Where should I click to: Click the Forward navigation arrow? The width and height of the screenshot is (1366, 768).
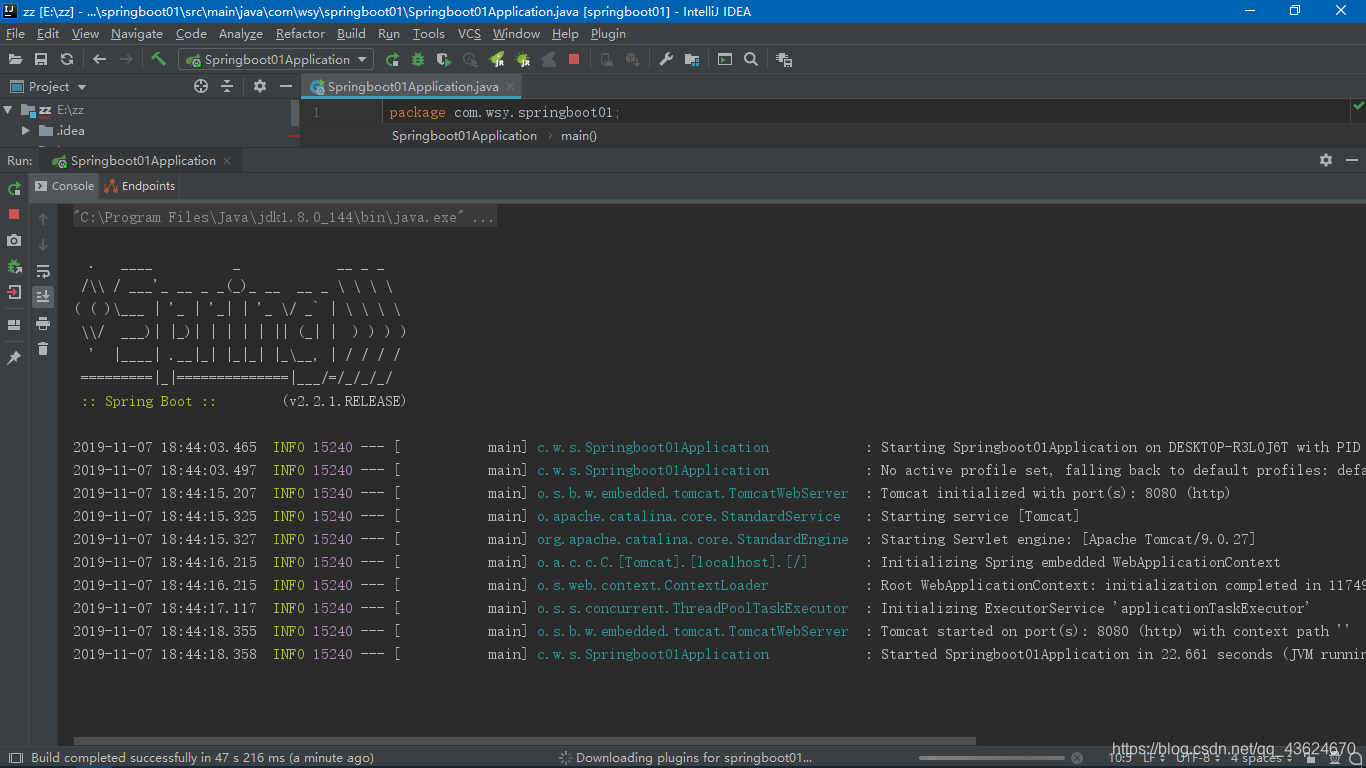(x=126, y=60)
